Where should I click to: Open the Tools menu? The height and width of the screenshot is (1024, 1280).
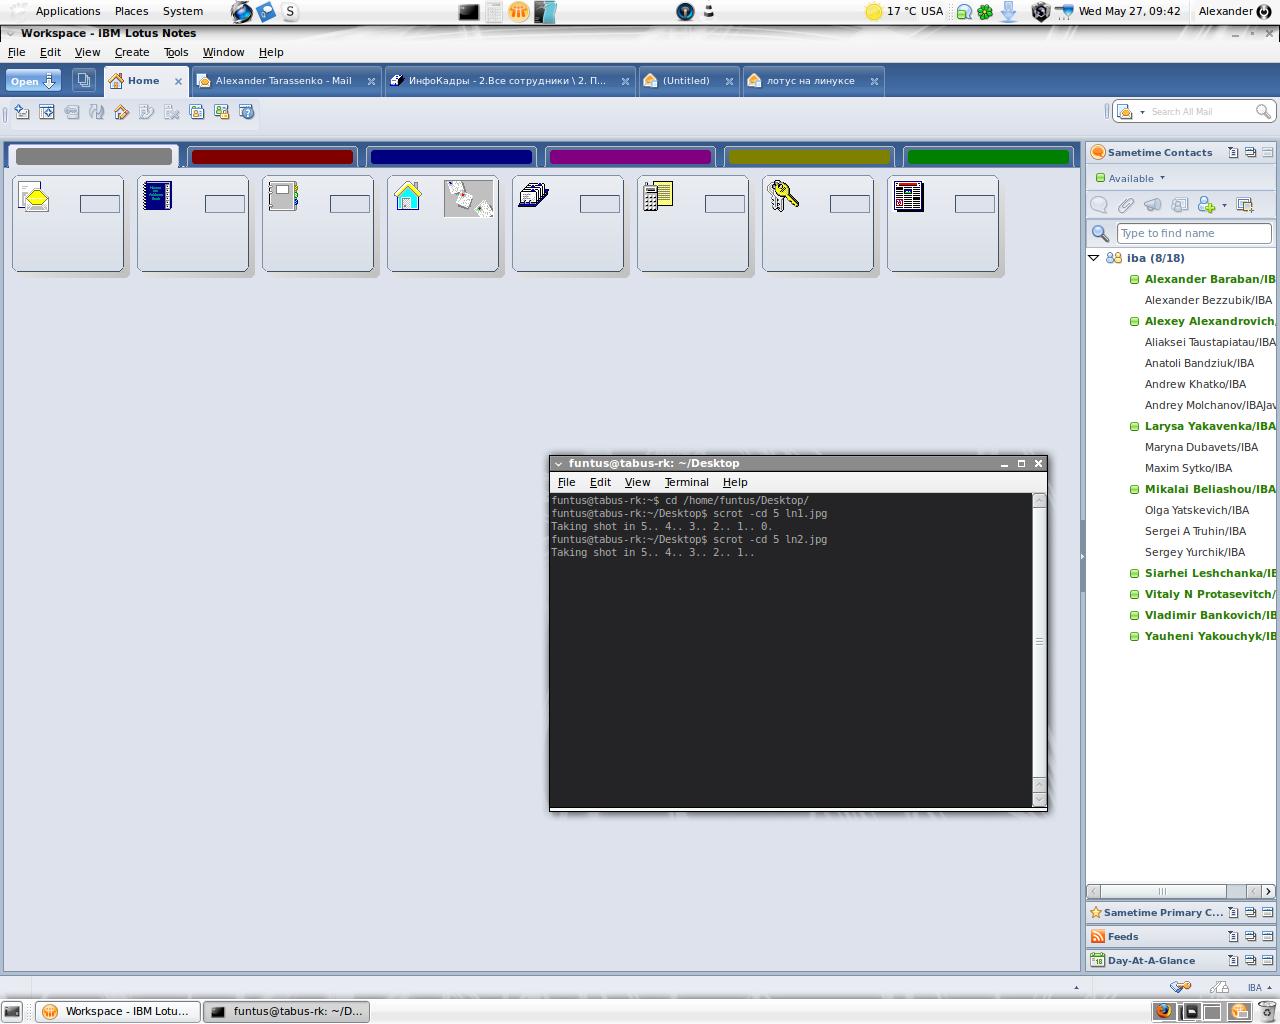pyautogui.click(x=176, y=52)
